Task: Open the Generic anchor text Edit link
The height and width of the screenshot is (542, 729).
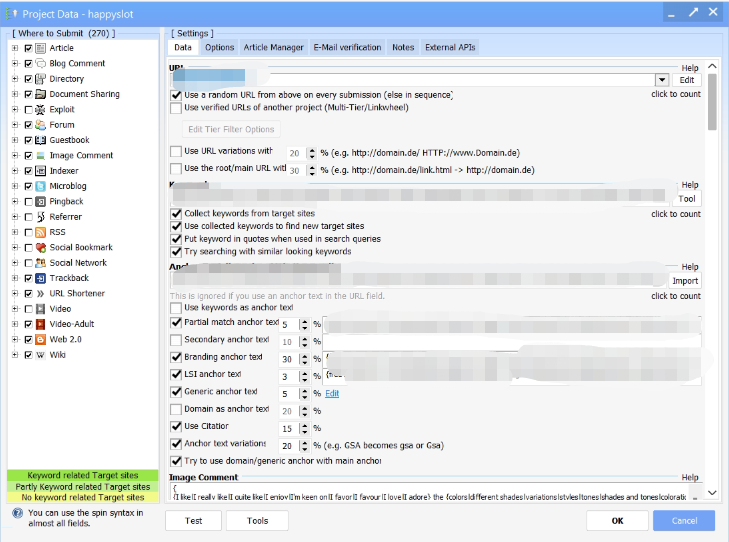Action: click(332, 394)
